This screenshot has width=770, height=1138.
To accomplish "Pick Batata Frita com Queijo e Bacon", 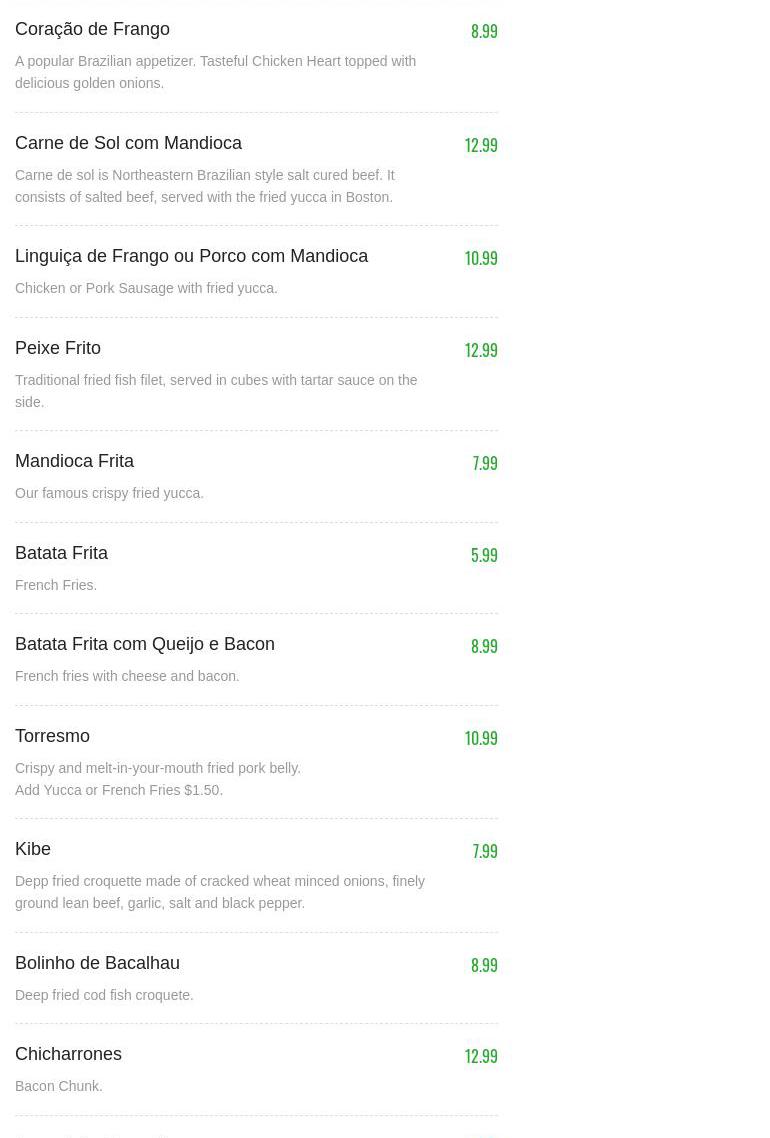I will click(145, 644).
